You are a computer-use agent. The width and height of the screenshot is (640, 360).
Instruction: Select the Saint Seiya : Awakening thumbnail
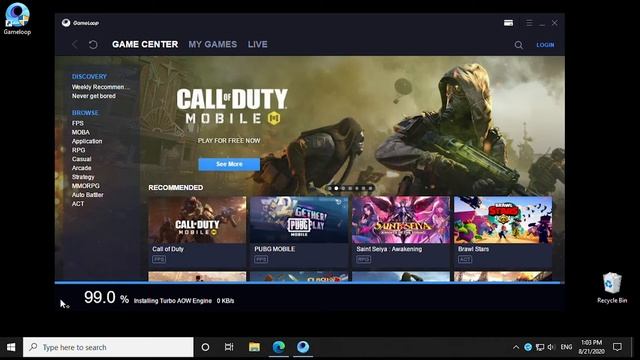click(401, 220)
